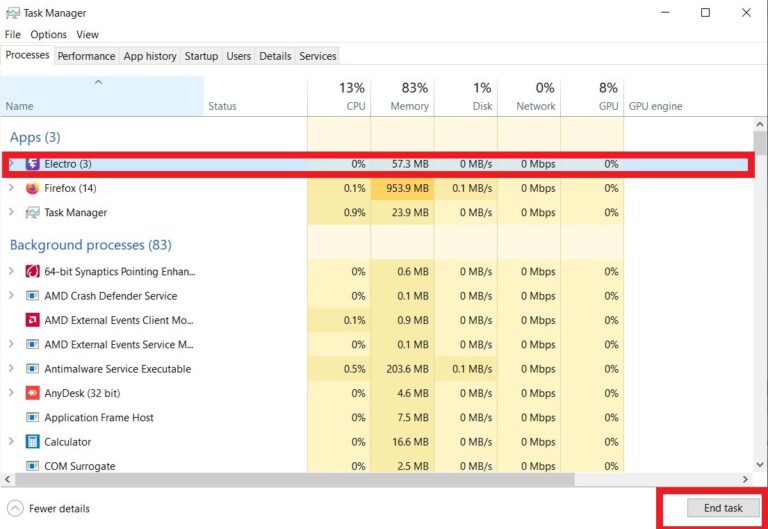The height and width of the screenshot is (529, 768).
Task: Click the Background processes (83) heading
Action: [x=91, y=245]
